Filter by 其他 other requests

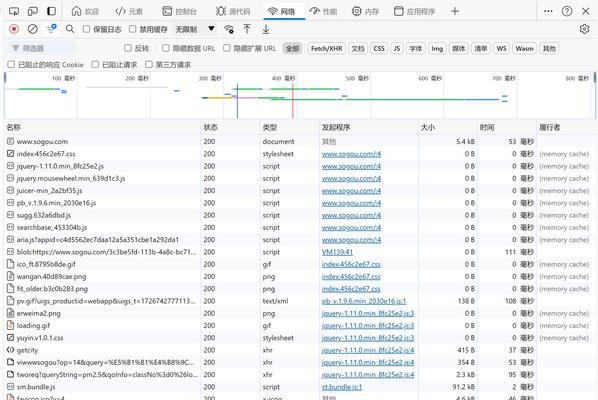[549, 48]
